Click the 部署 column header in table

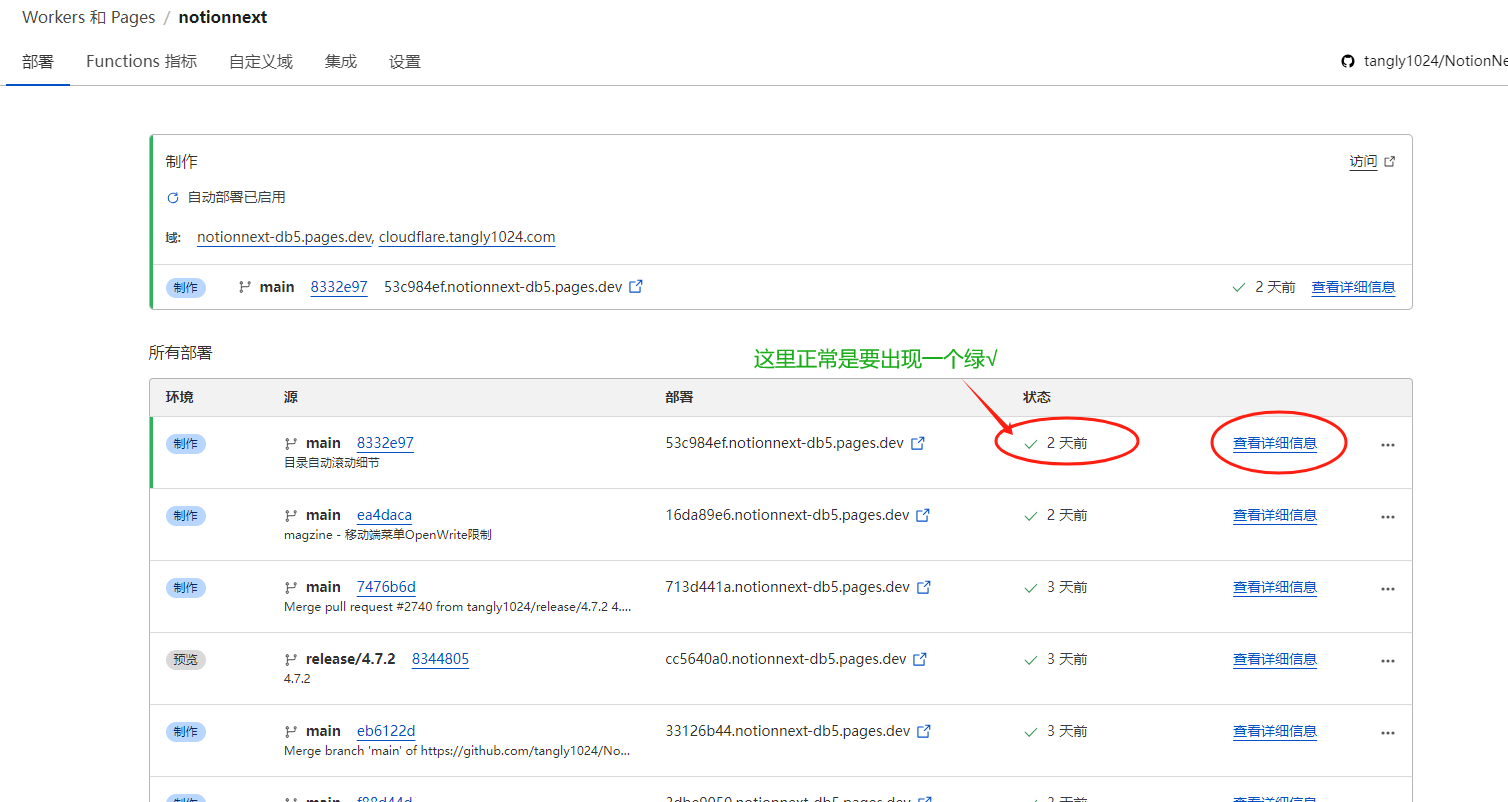coord(679,397)
